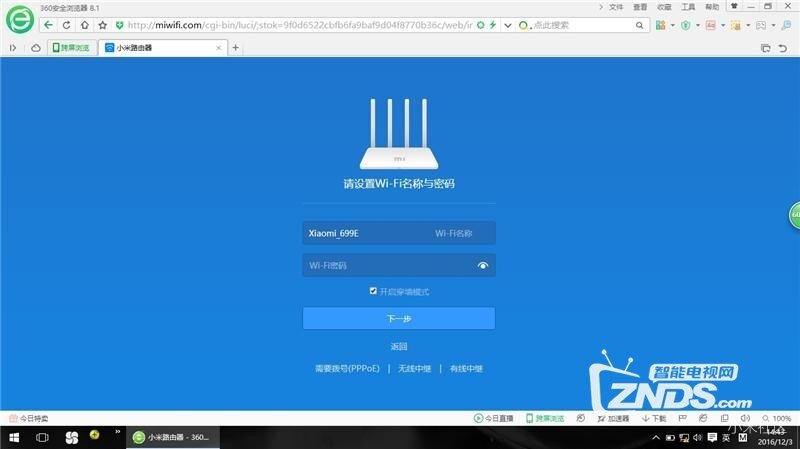
Task: Close the 小米路由器 tab
Action: (x=218, y=47)
